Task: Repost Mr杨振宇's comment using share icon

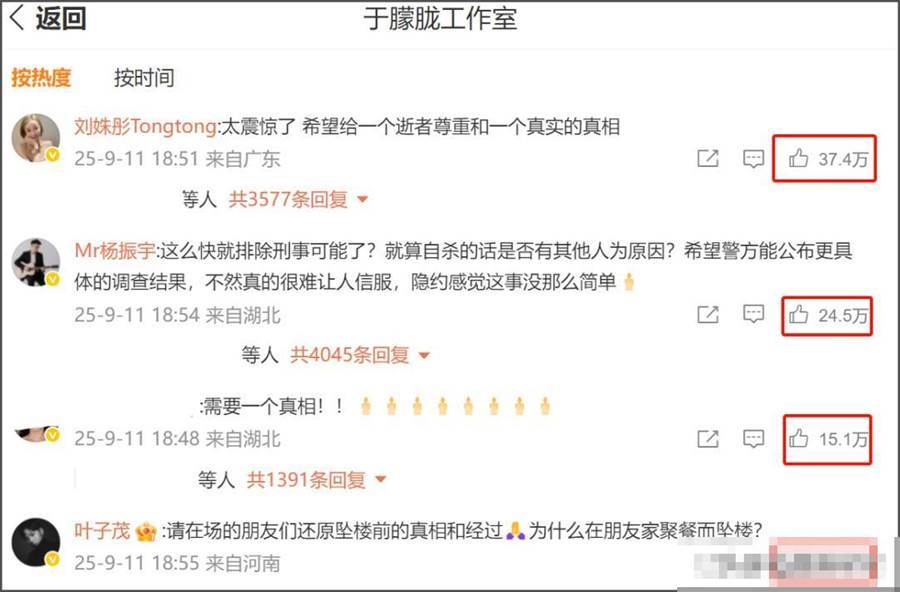Action: pos(708,314)
